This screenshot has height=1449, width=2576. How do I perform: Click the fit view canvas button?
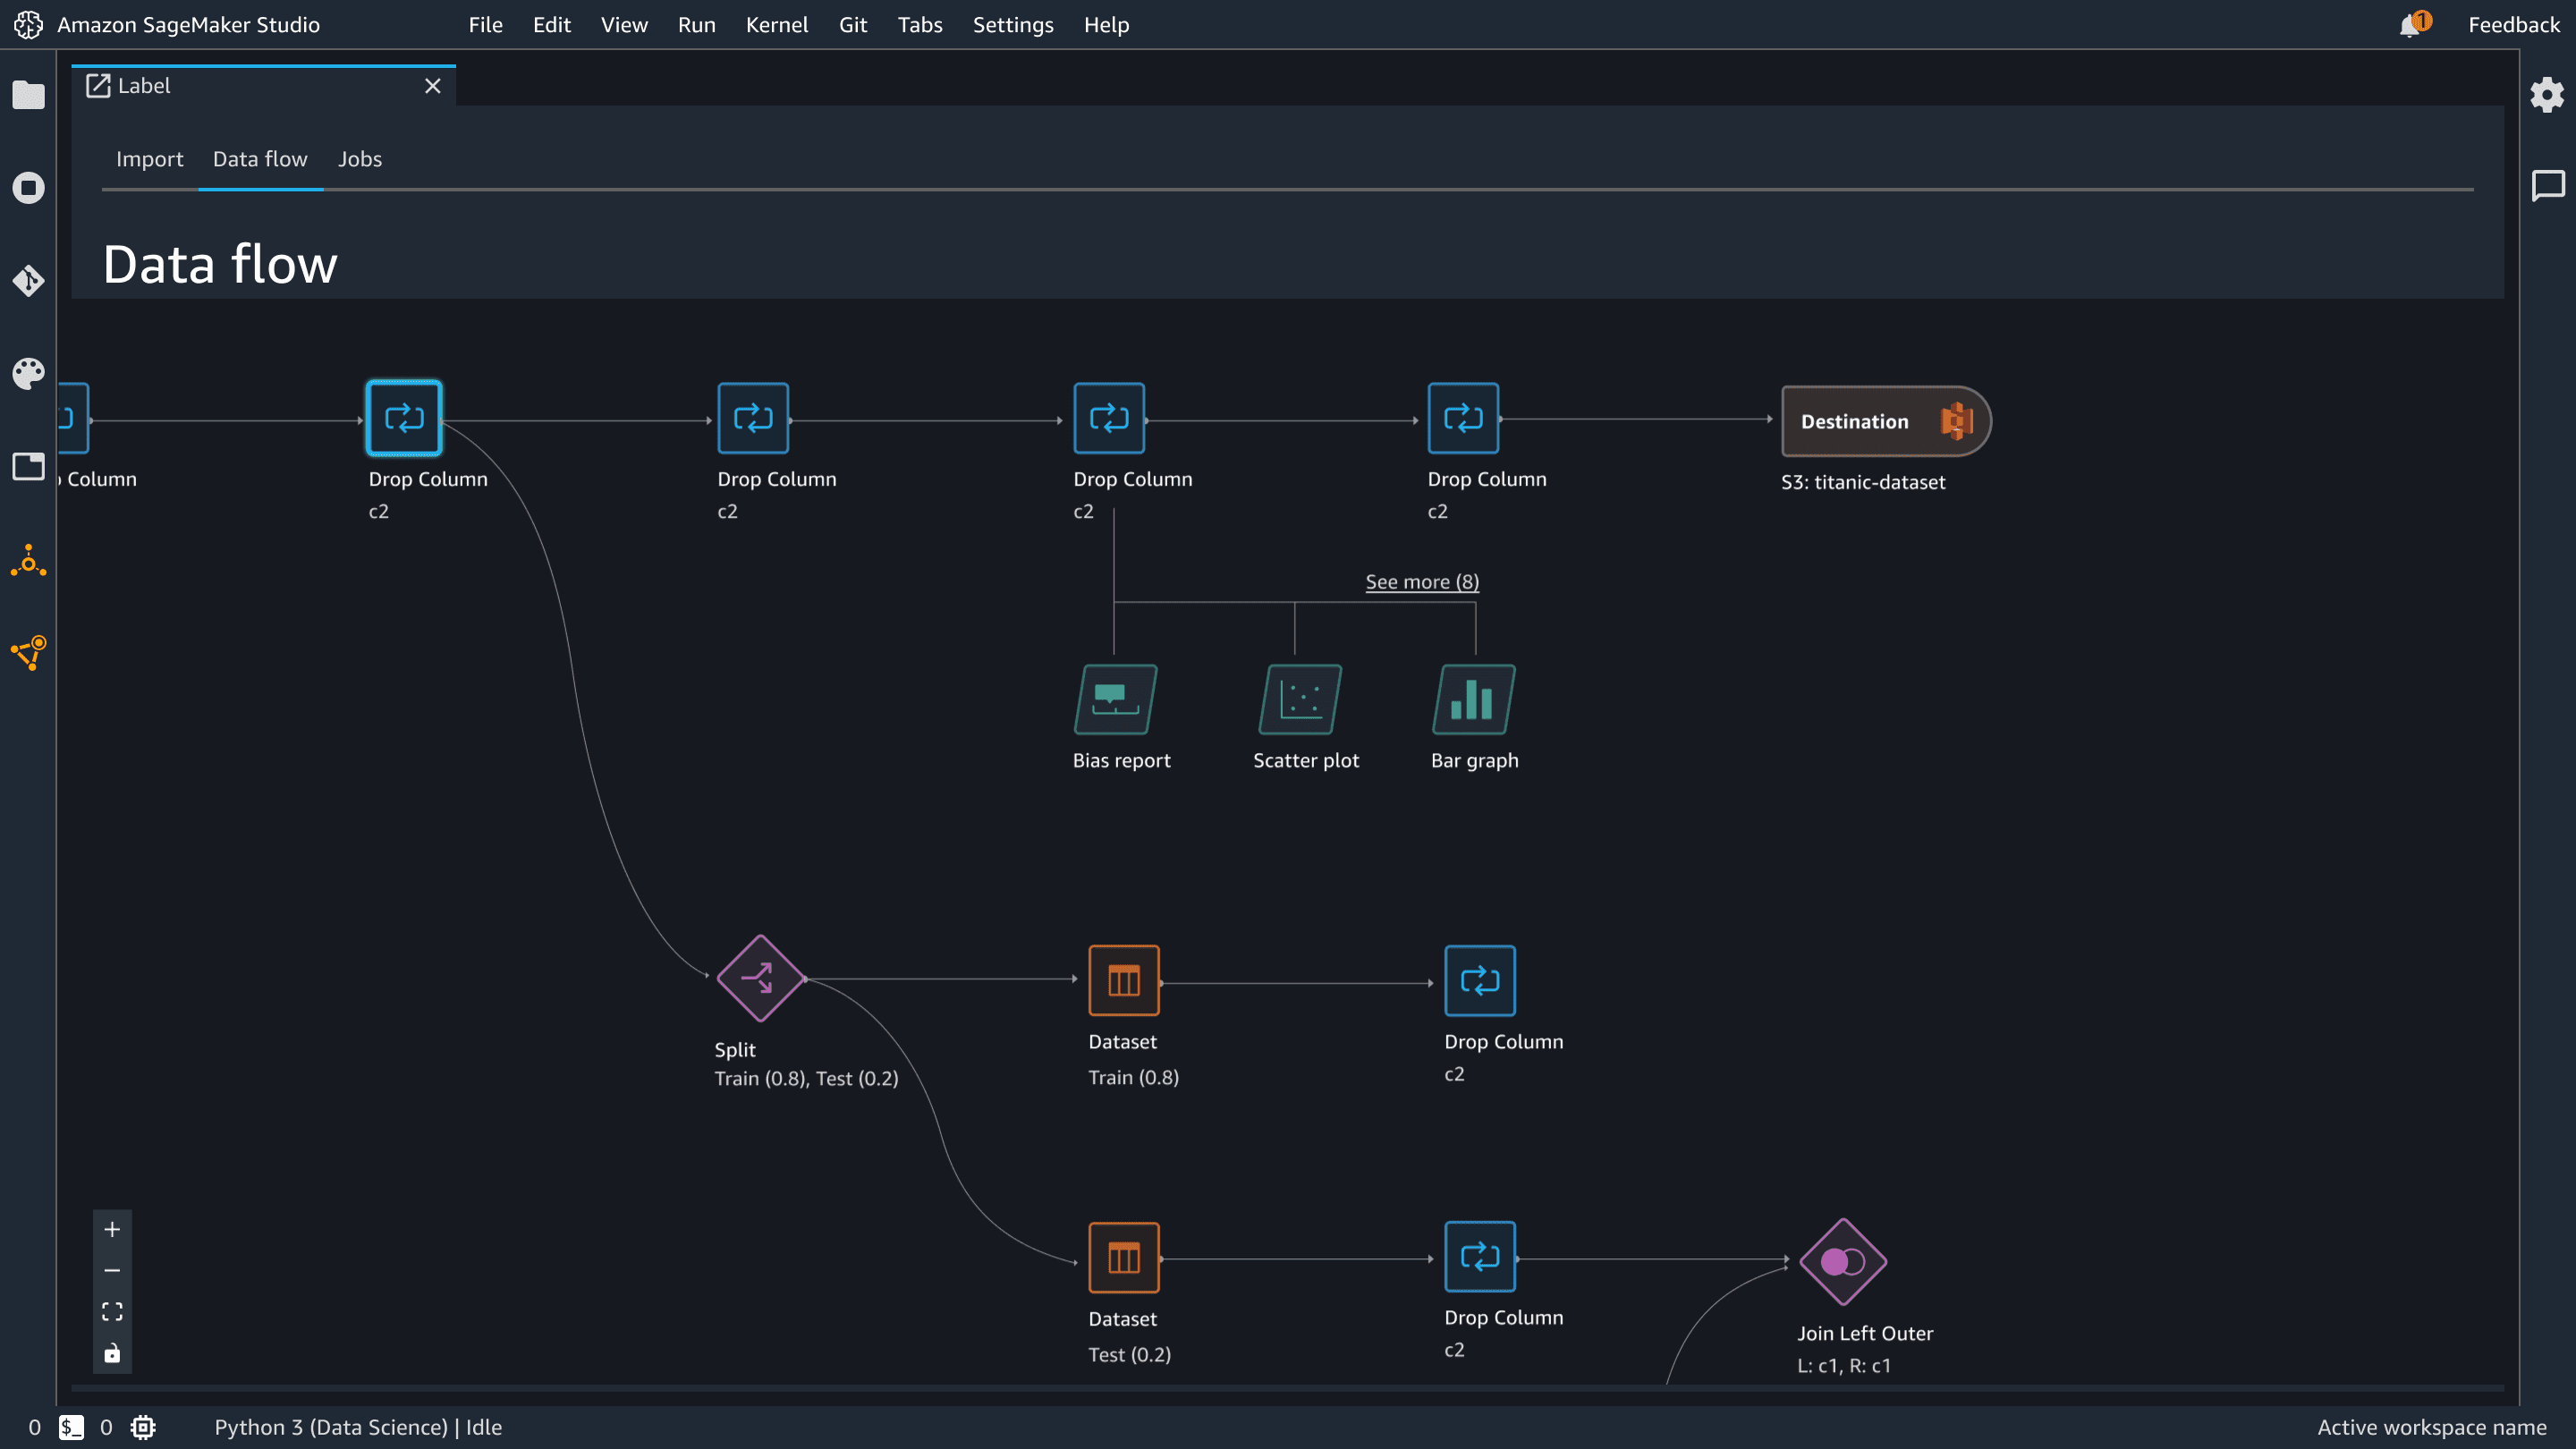click(112, 1311)
